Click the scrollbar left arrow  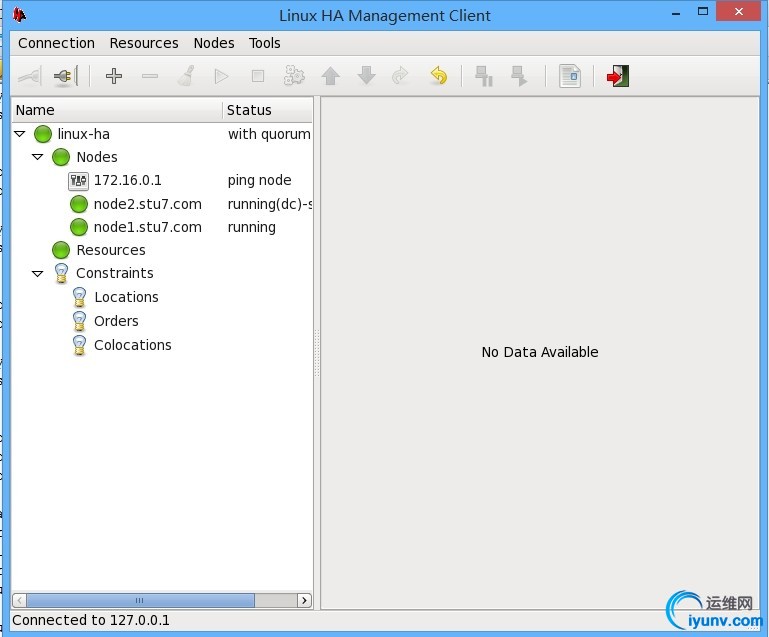coord(19,600)
